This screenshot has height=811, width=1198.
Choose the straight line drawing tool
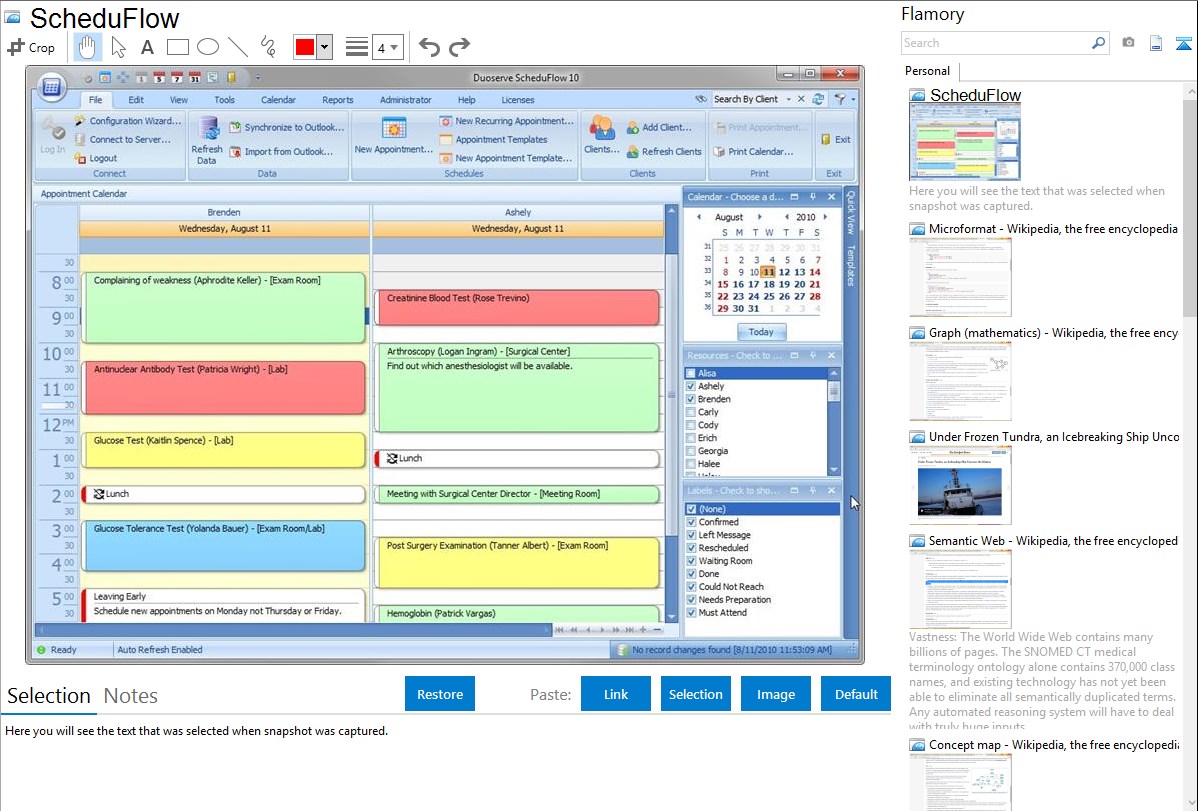point(238,47)
